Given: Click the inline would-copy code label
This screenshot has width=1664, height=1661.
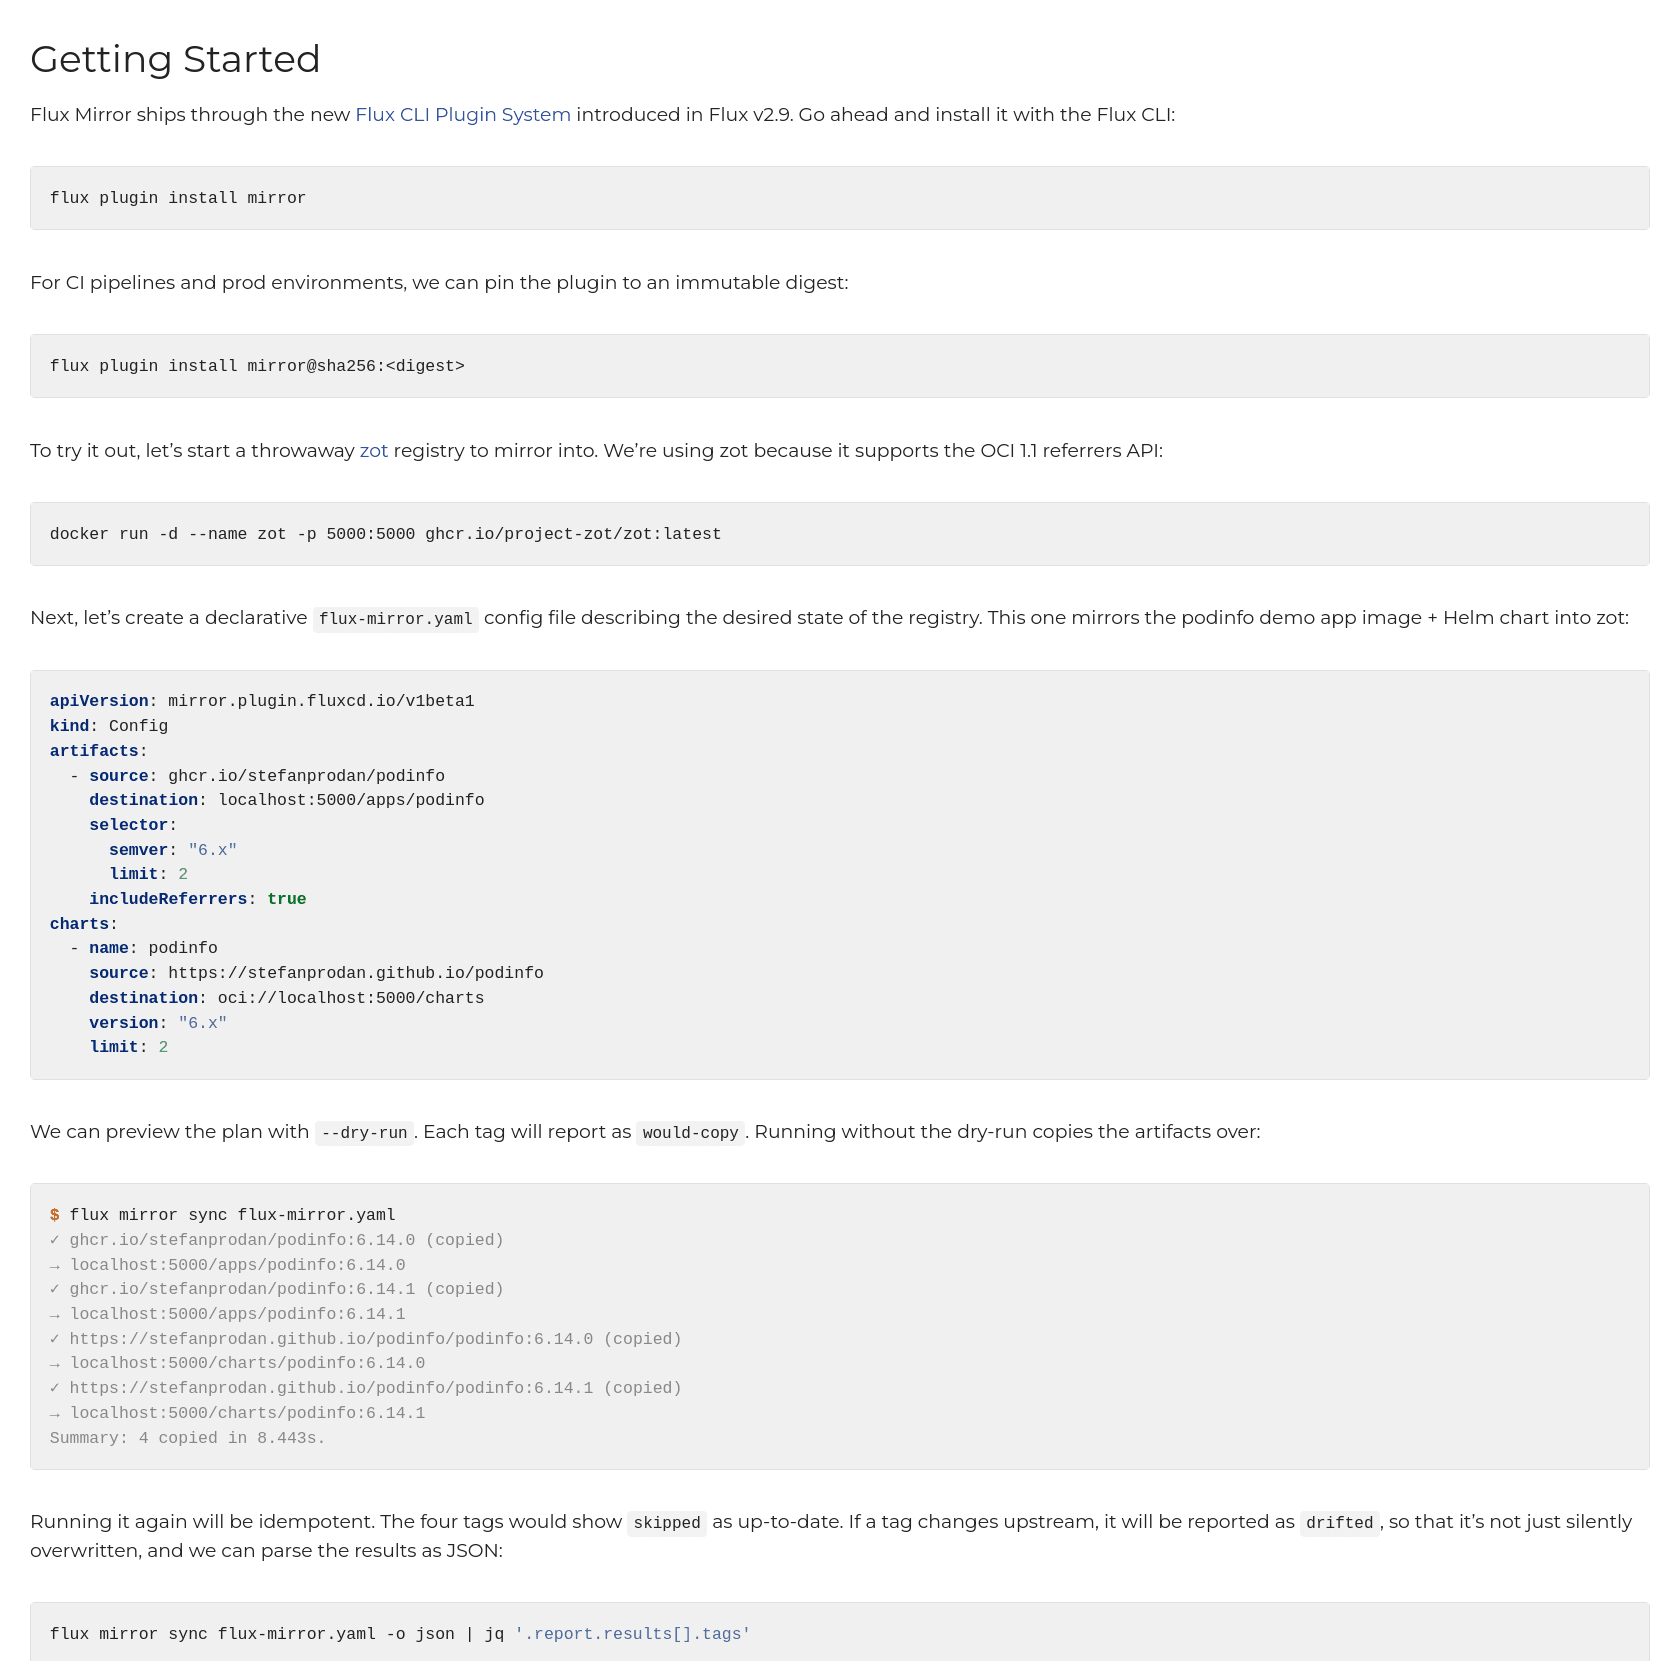Looking at the screenshot, I should (690, 1133).
